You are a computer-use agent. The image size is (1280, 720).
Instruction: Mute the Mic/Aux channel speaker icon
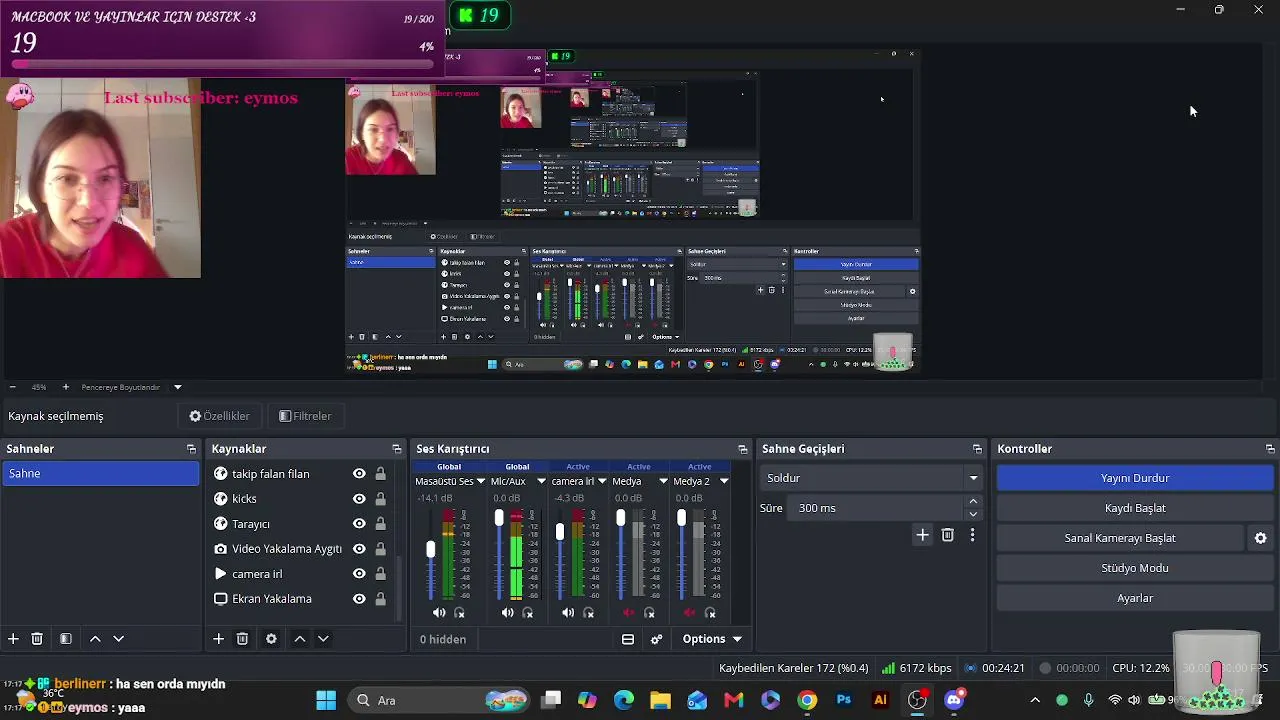pyautogui.click(x=508, y=613)
